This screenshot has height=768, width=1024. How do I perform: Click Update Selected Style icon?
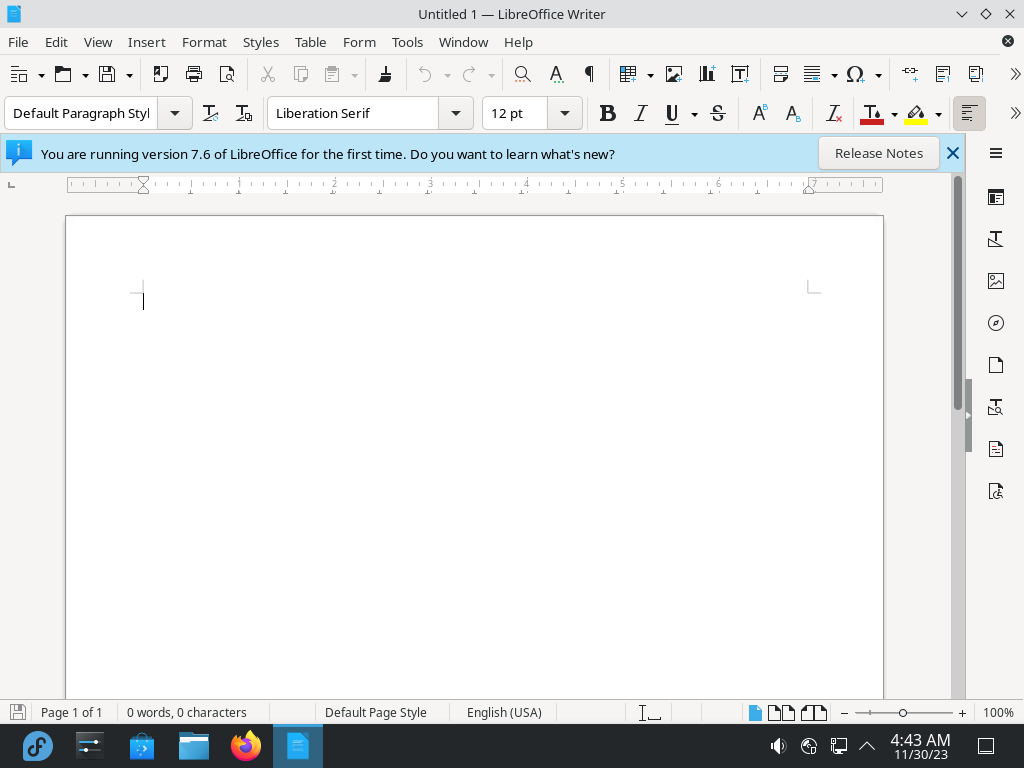(x=210, y=114)
